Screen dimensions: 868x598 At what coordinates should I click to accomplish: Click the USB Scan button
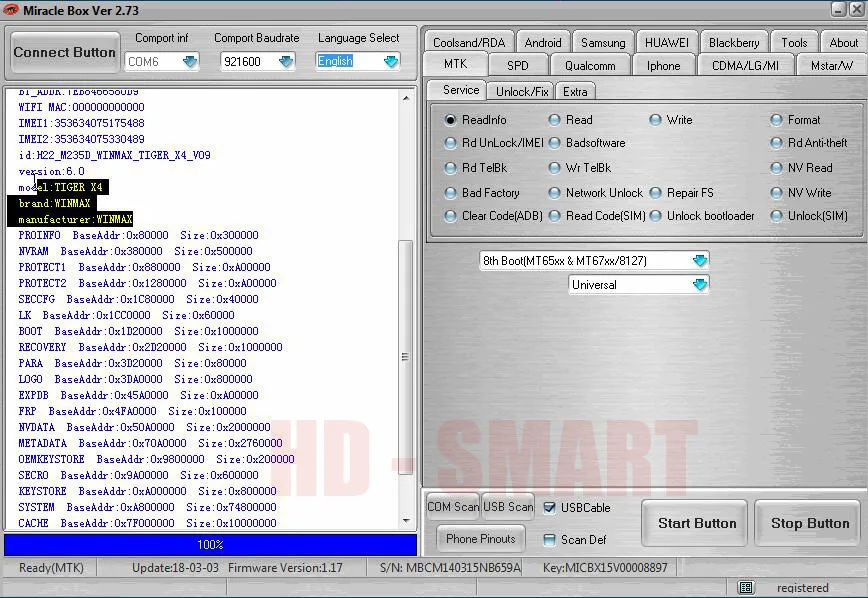tap(508, 507)
